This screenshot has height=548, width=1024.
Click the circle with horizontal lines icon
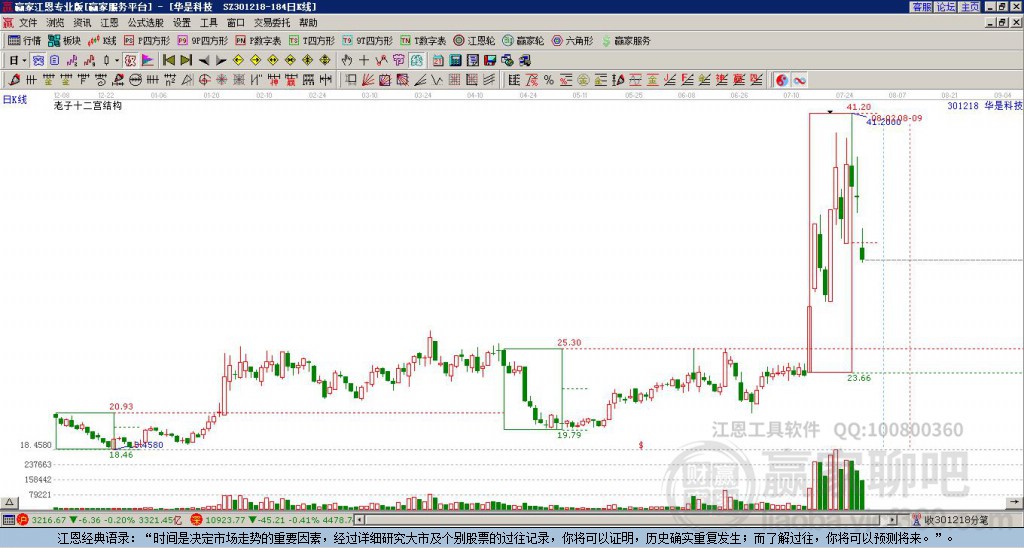click(135, 80)
